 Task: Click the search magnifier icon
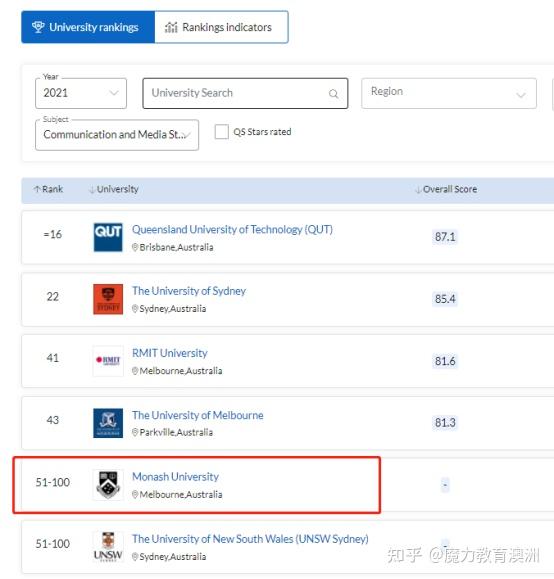click(x=334, y=94)
